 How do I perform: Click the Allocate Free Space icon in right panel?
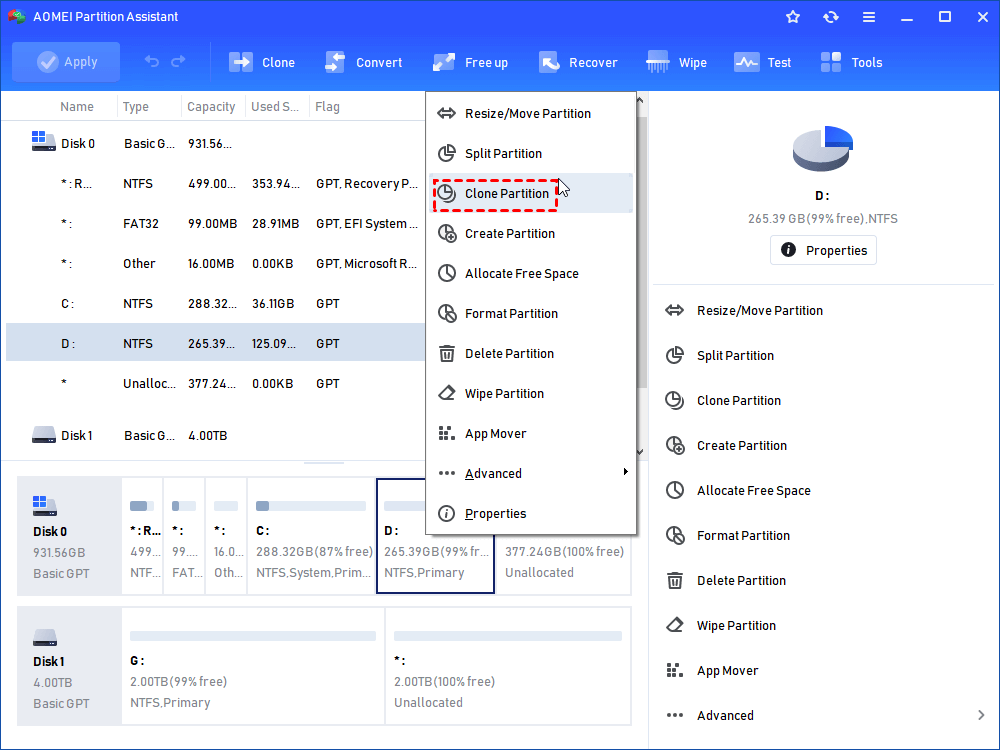coord(675,490)
